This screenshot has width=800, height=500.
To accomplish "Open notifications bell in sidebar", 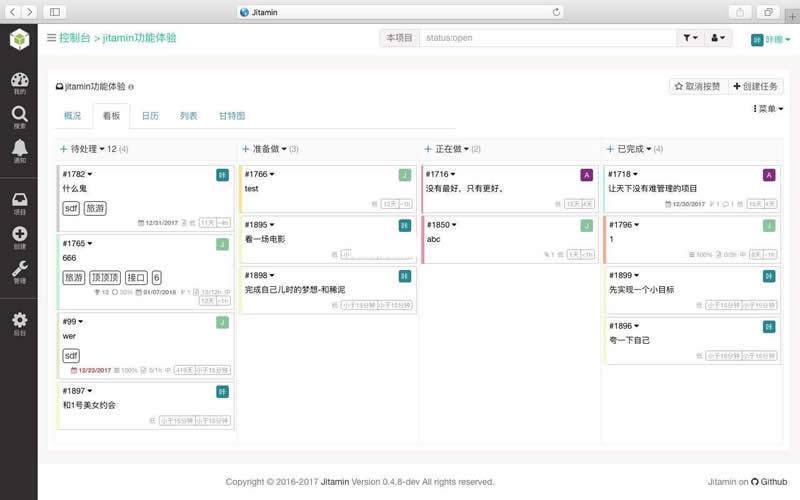I will tap(19, 150).
